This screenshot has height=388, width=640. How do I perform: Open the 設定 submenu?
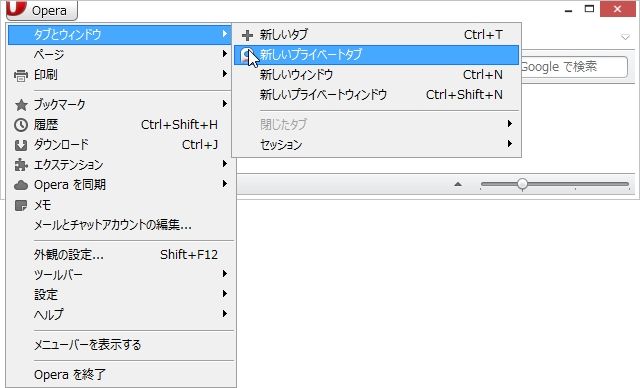coord(120,294)
